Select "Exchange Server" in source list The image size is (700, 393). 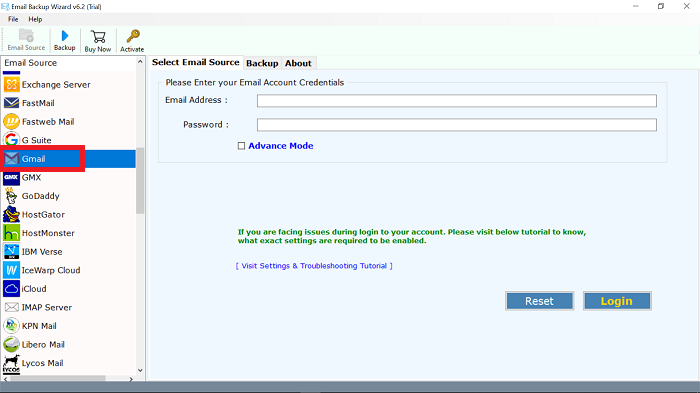click(56, 84)
